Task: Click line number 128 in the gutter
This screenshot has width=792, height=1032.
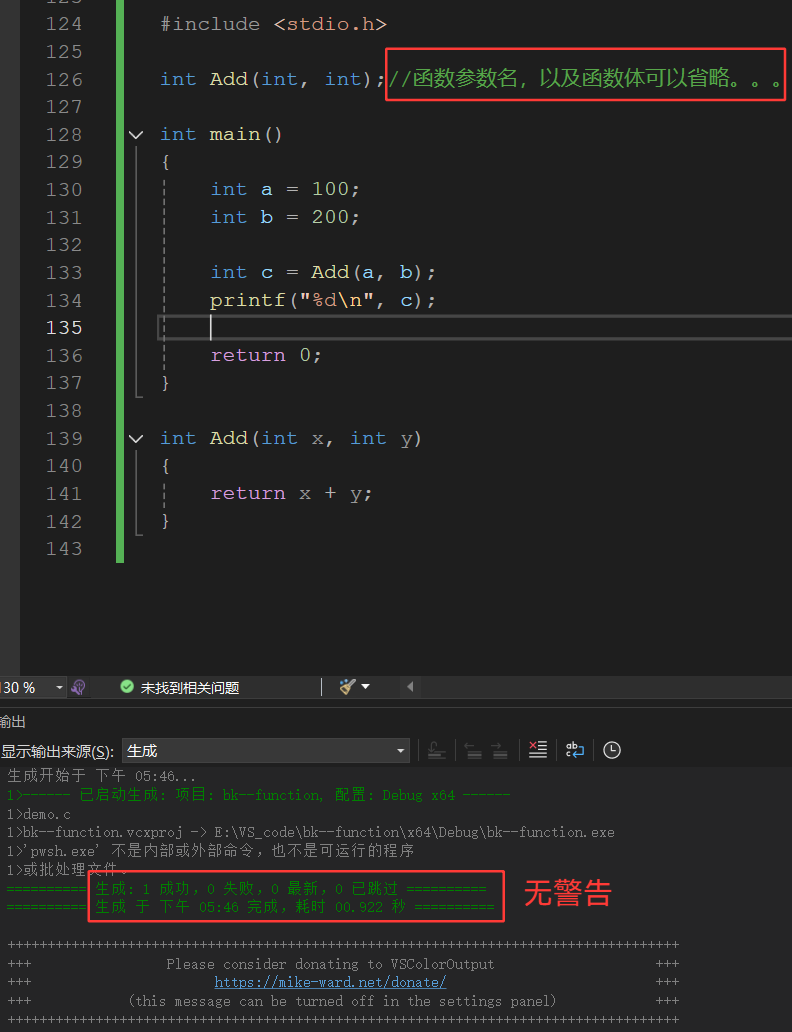Action: click(x=64, y=135)
